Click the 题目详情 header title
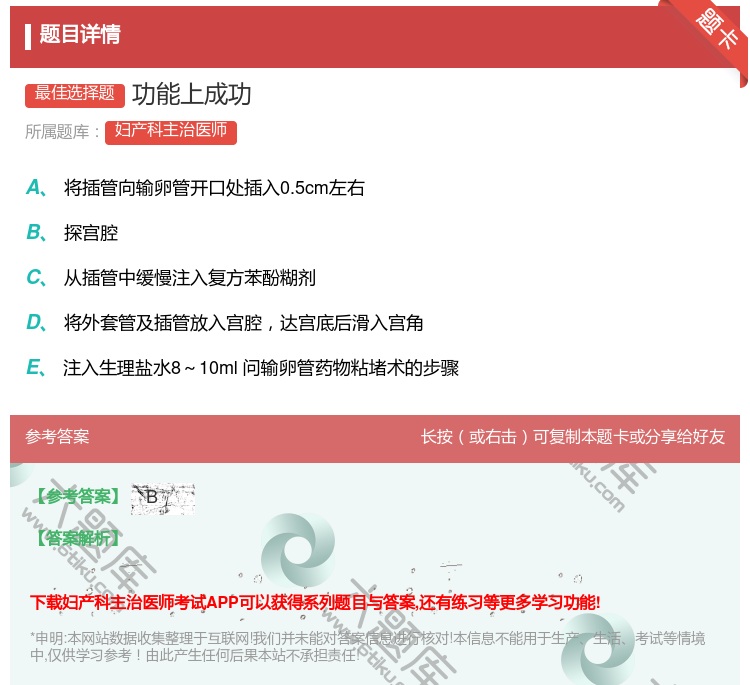The image size is (750, 685). pyautogui.click(x=80, y=34)
